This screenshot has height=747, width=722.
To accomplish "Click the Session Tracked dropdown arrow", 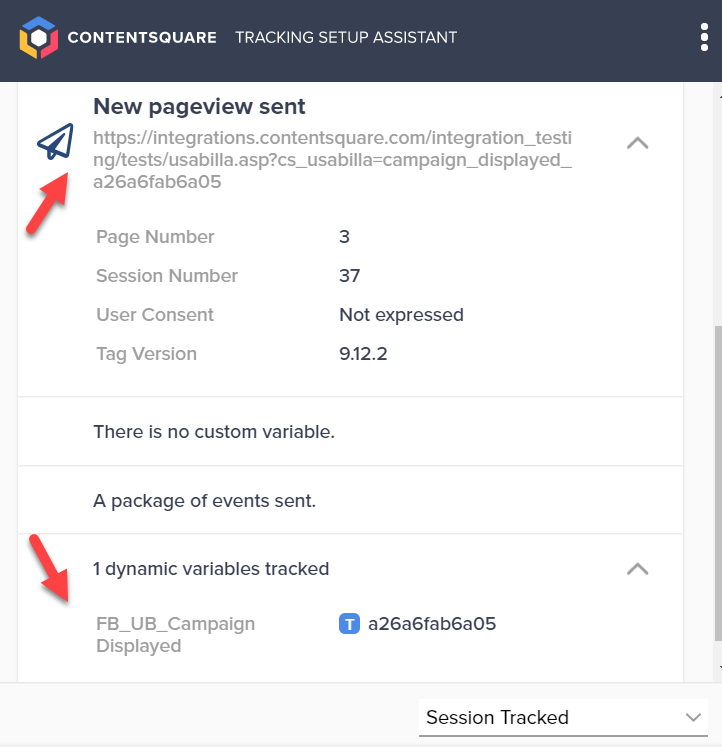I will [x=693, y=717].
